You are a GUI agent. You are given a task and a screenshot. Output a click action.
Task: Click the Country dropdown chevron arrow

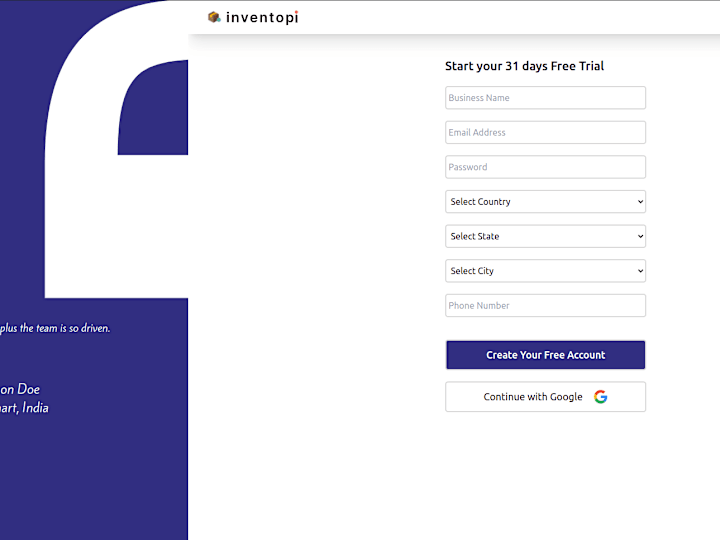click(640, 202)
